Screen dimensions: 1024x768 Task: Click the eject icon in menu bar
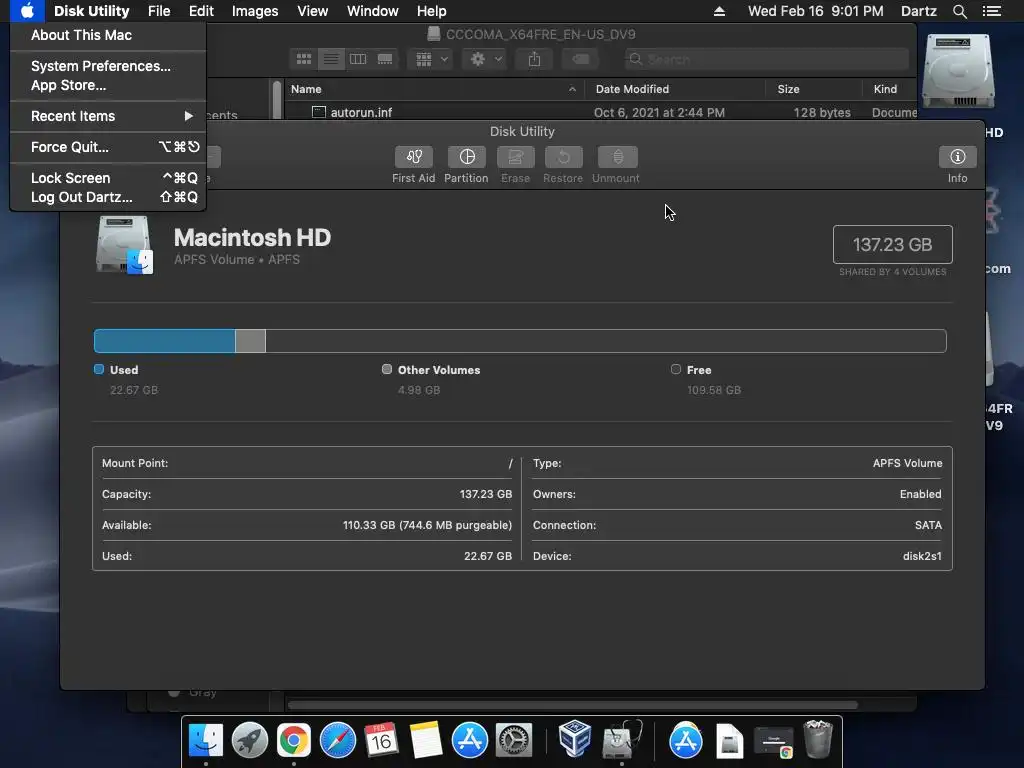719,11
